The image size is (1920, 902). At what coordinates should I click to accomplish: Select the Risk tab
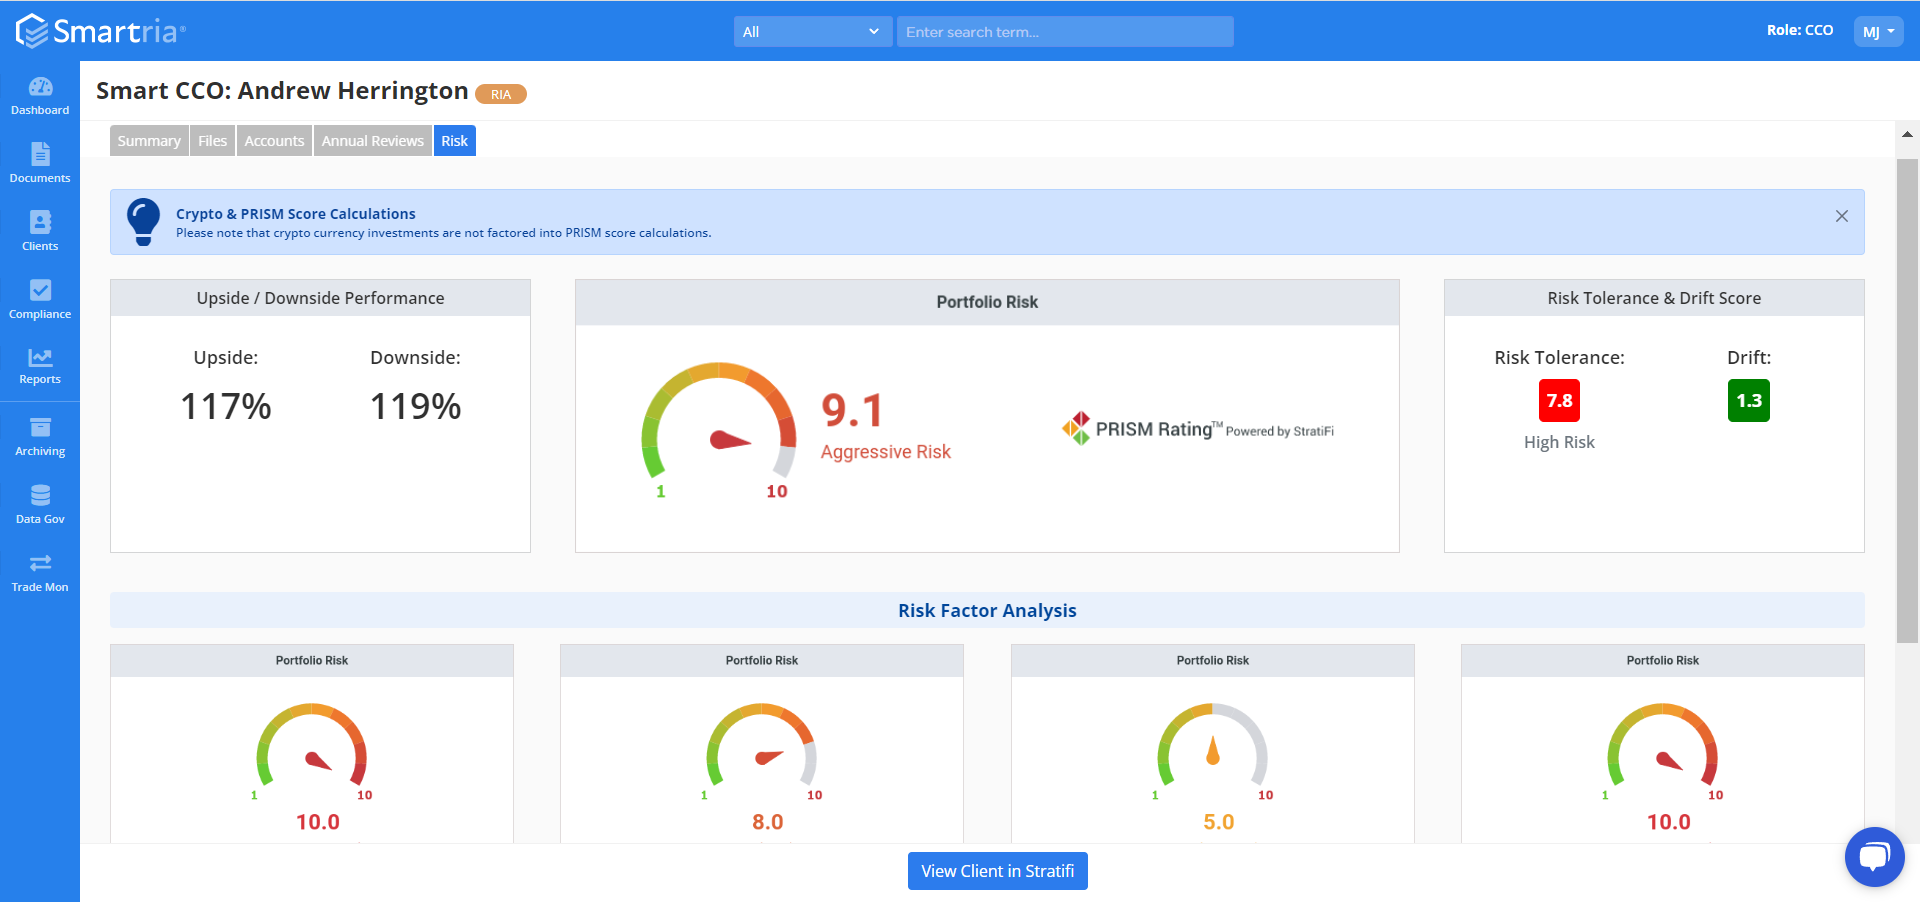pyautogui.click(x=455, y=141)
